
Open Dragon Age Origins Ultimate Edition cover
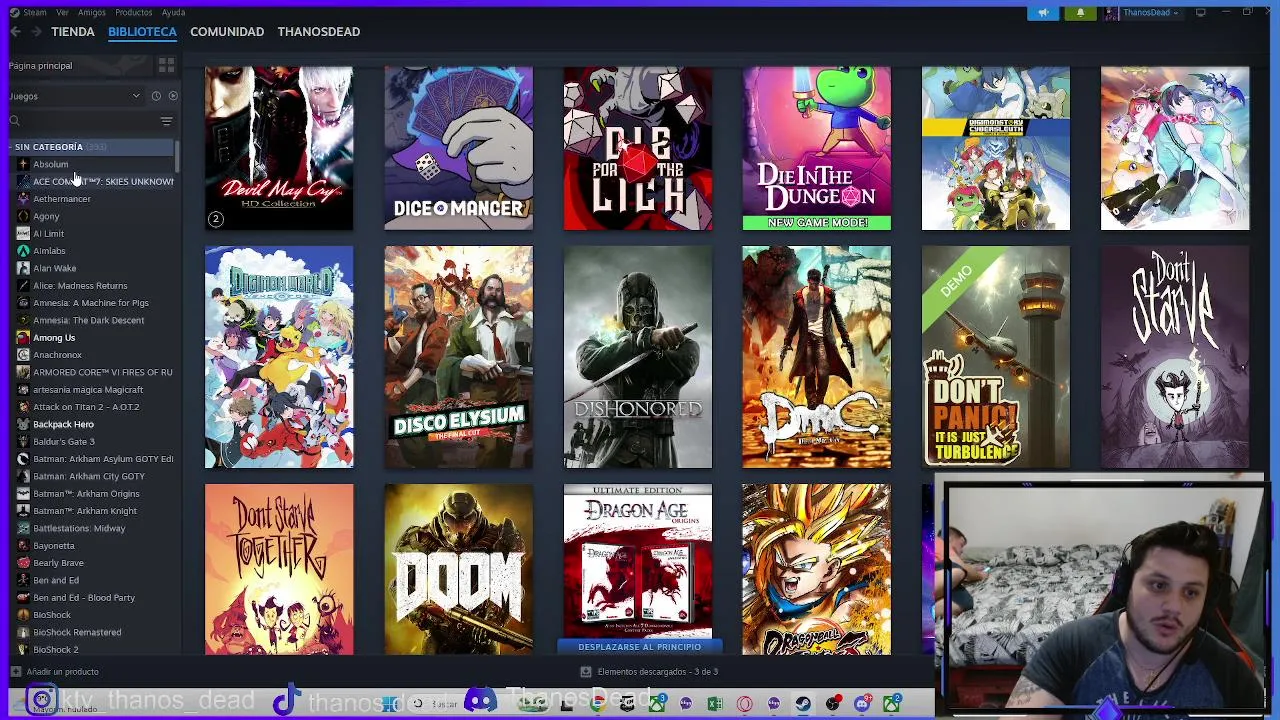pos(638,562)
